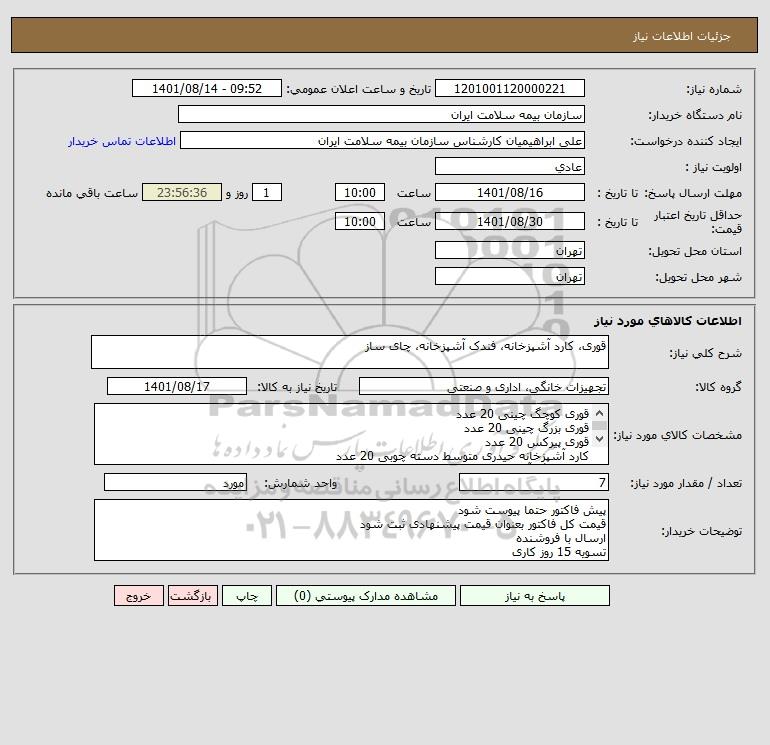Viewport: 770px width, 745px height.
Task: Click the unit of measure field مورد
Action: pos(175,482)
